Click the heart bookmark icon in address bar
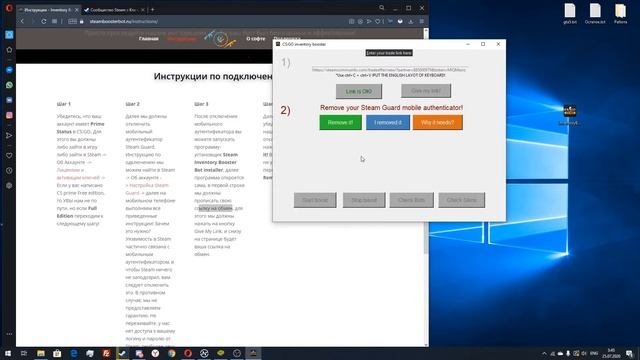The height and width of the screenshot is (360, 640). coord(378,21)
